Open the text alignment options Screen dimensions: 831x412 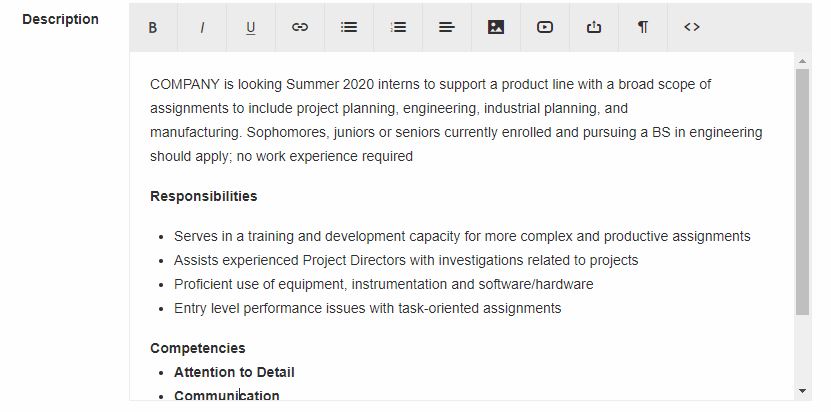(x=447, y=27)
